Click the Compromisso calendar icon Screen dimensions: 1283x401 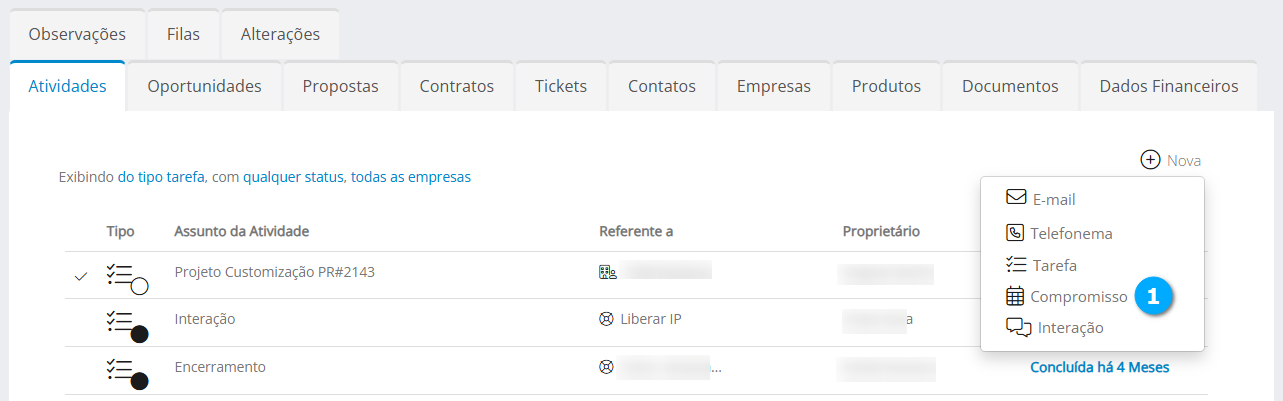click(x=1015, y=296)
